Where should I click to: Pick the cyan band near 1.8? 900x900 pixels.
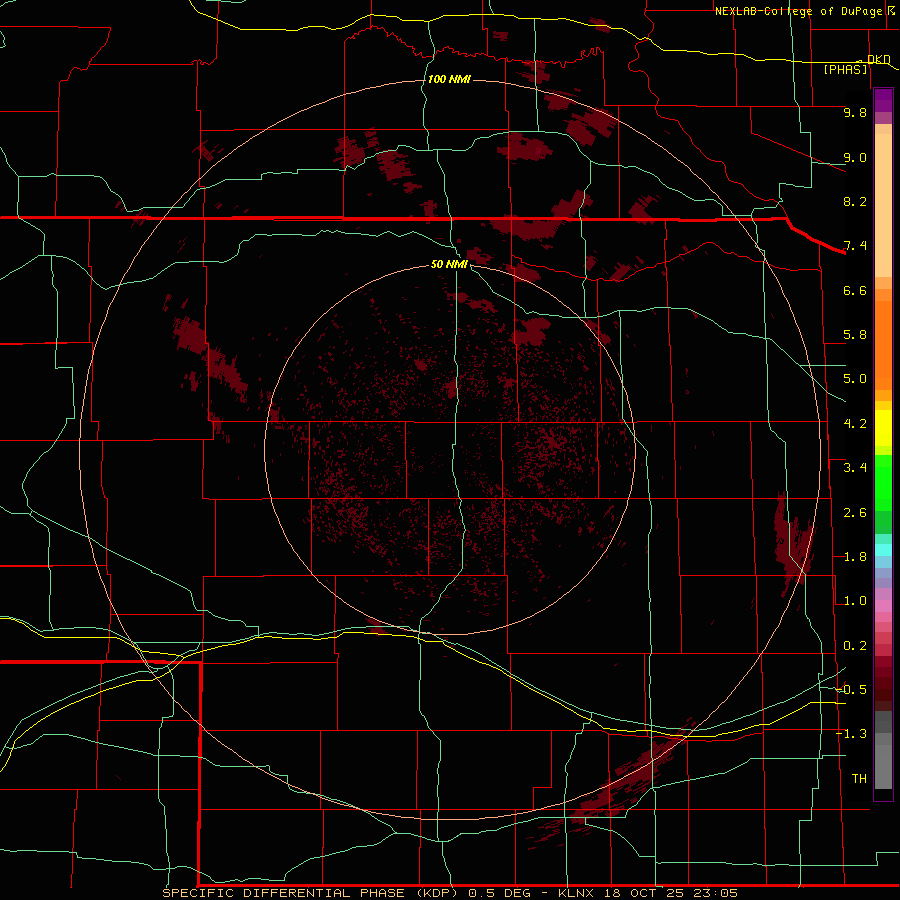coord(883,550)
